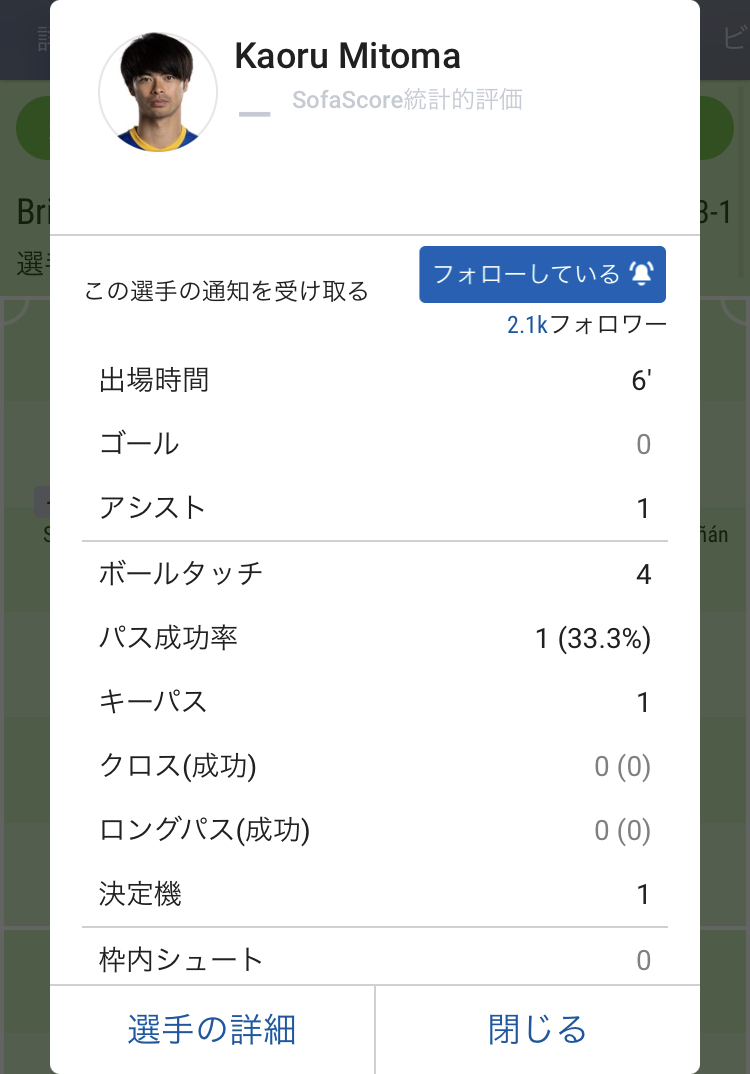Select the ゴール stat row

tap(375, 444)
